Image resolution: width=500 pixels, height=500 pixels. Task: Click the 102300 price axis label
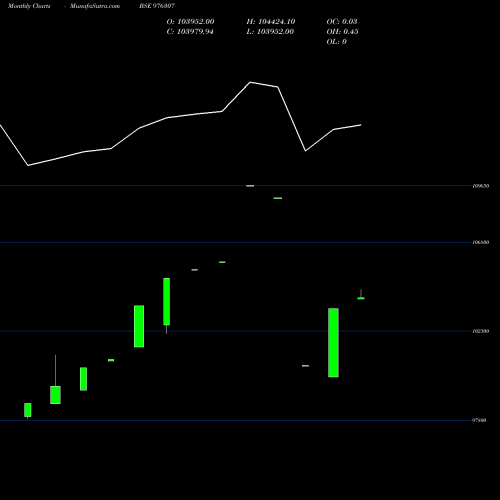click(481, 331)
